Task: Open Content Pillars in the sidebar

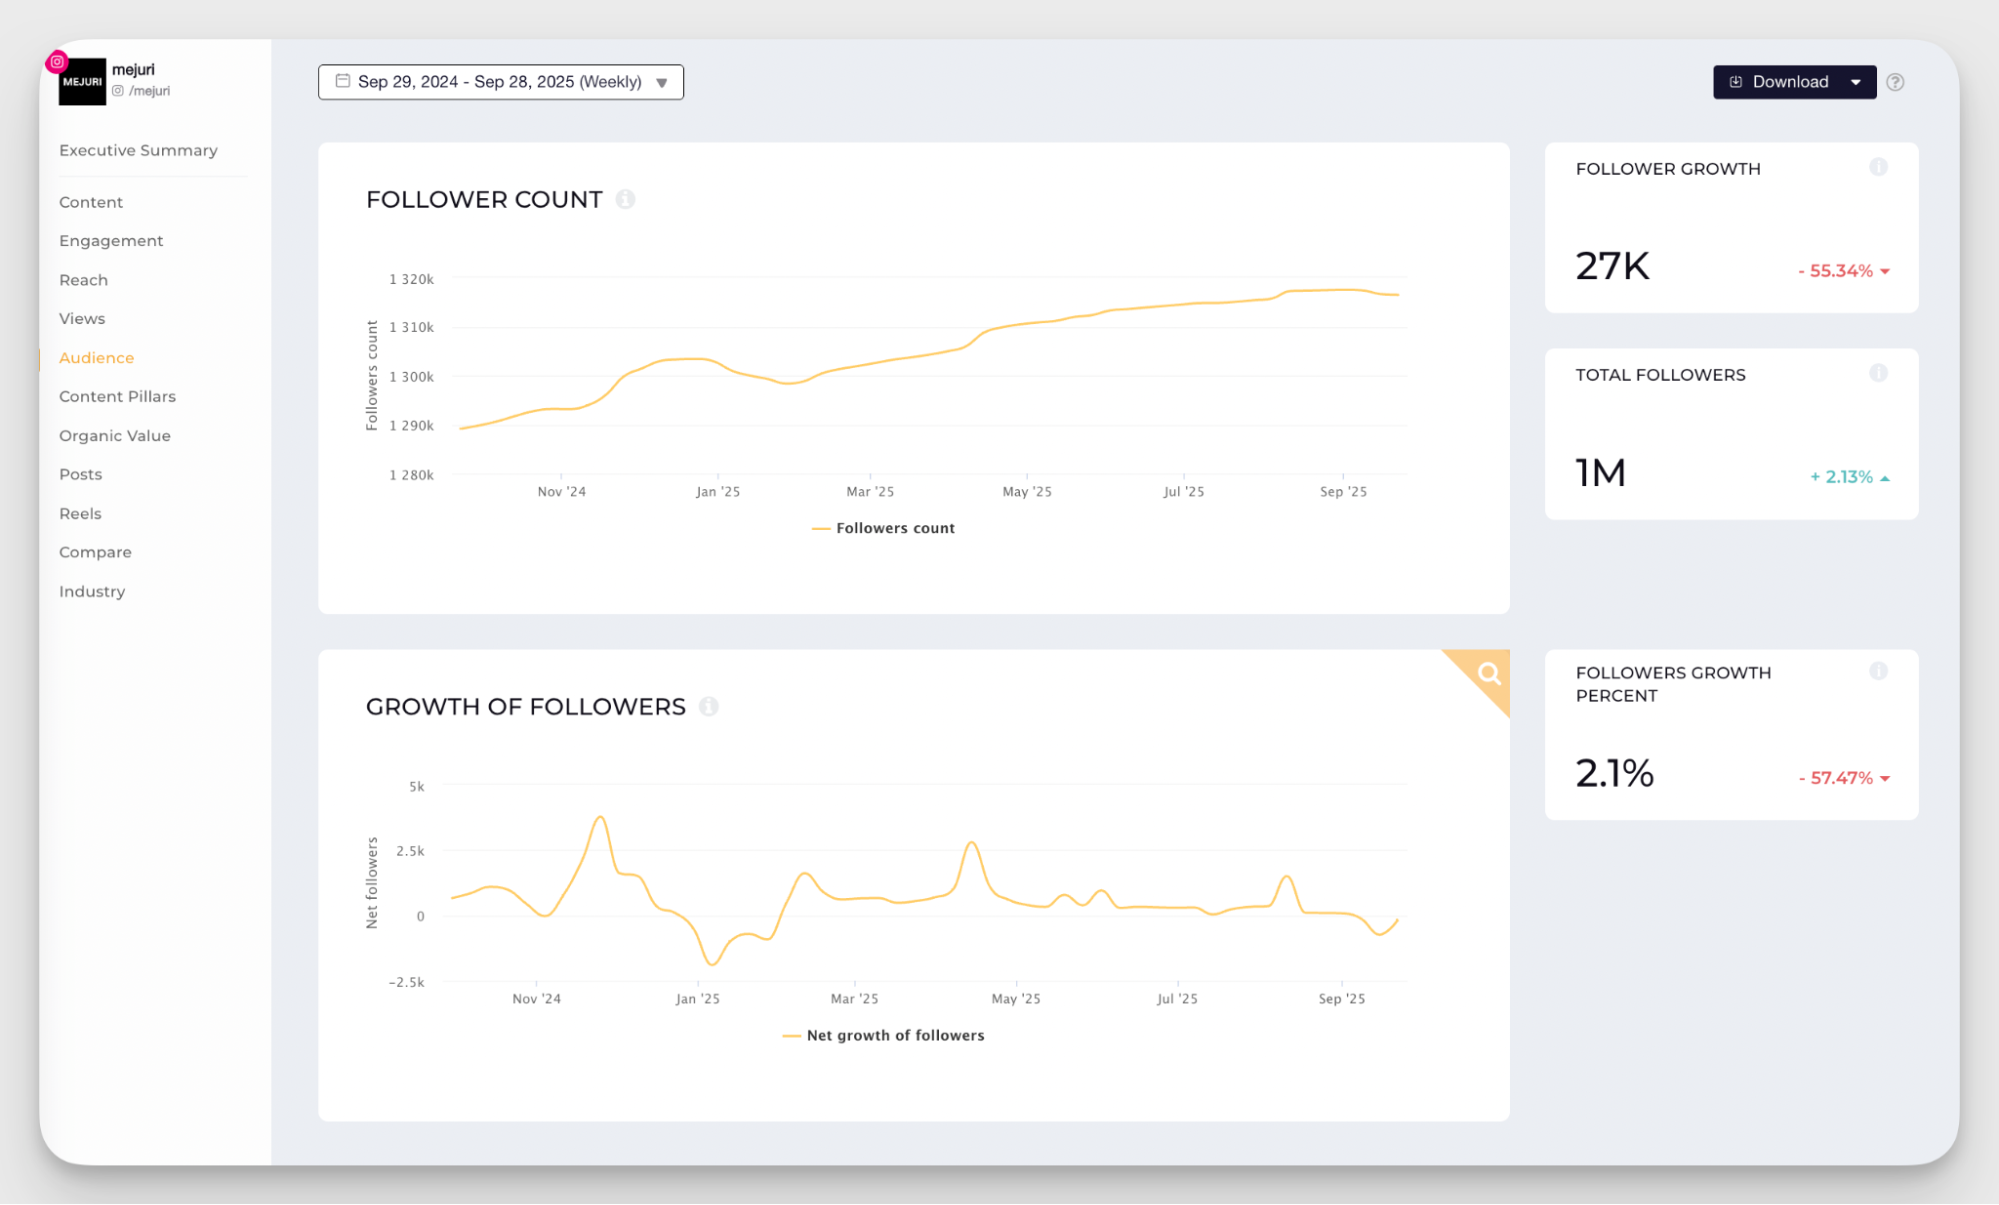Action: click(117, 396)
